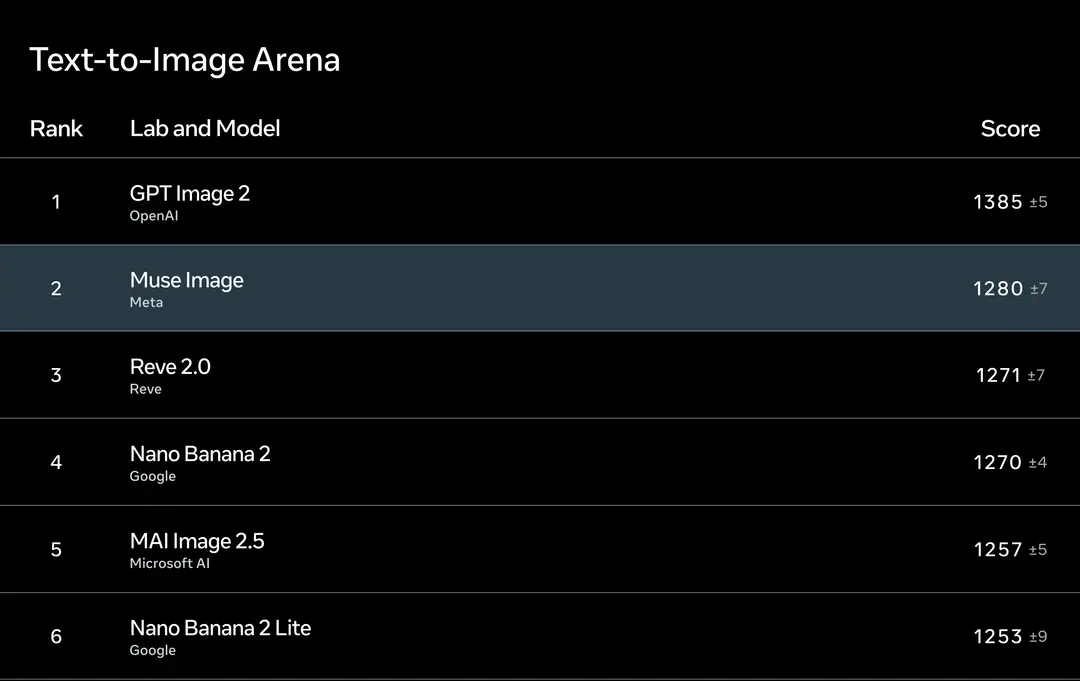The width and height of the screenshot is (1080, 681).
Task: Click the 1385 score value
Action: point(997,202)
